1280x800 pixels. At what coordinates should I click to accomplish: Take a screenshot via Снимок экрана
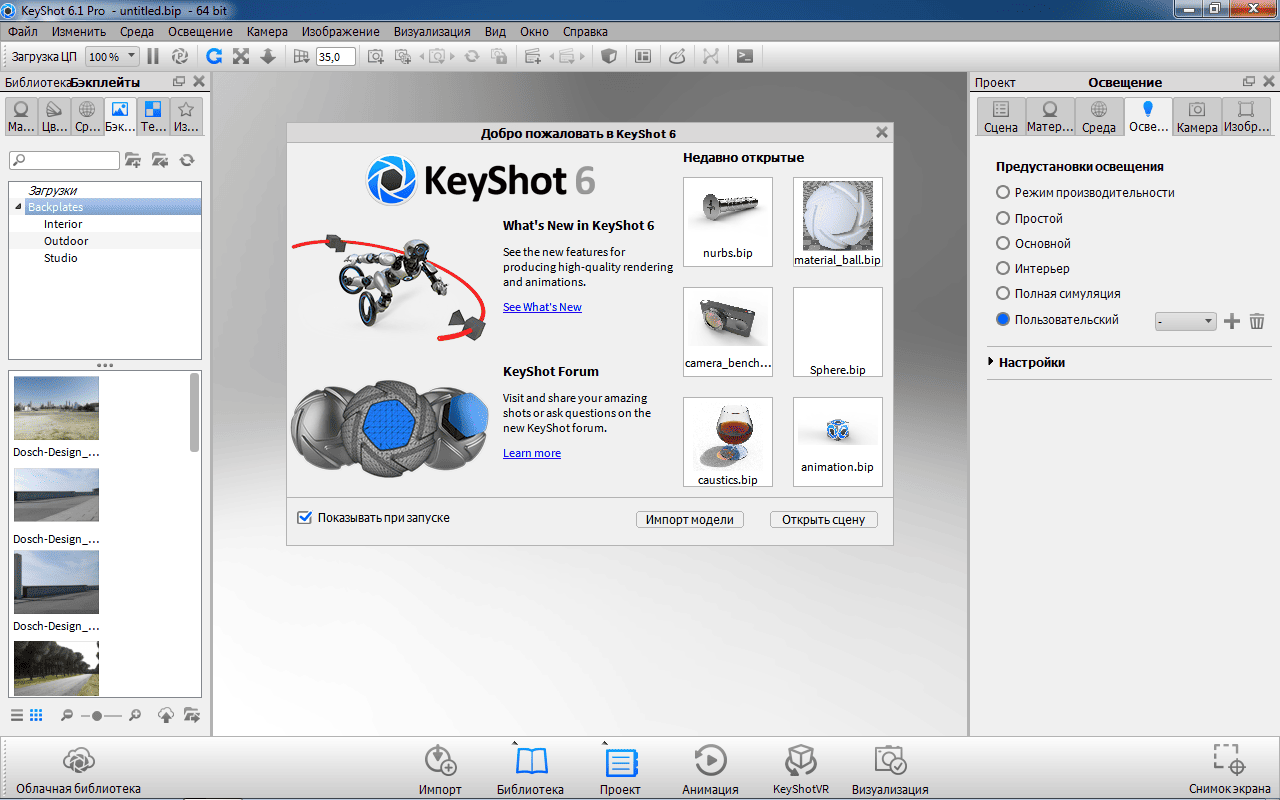coord(1230,770)
